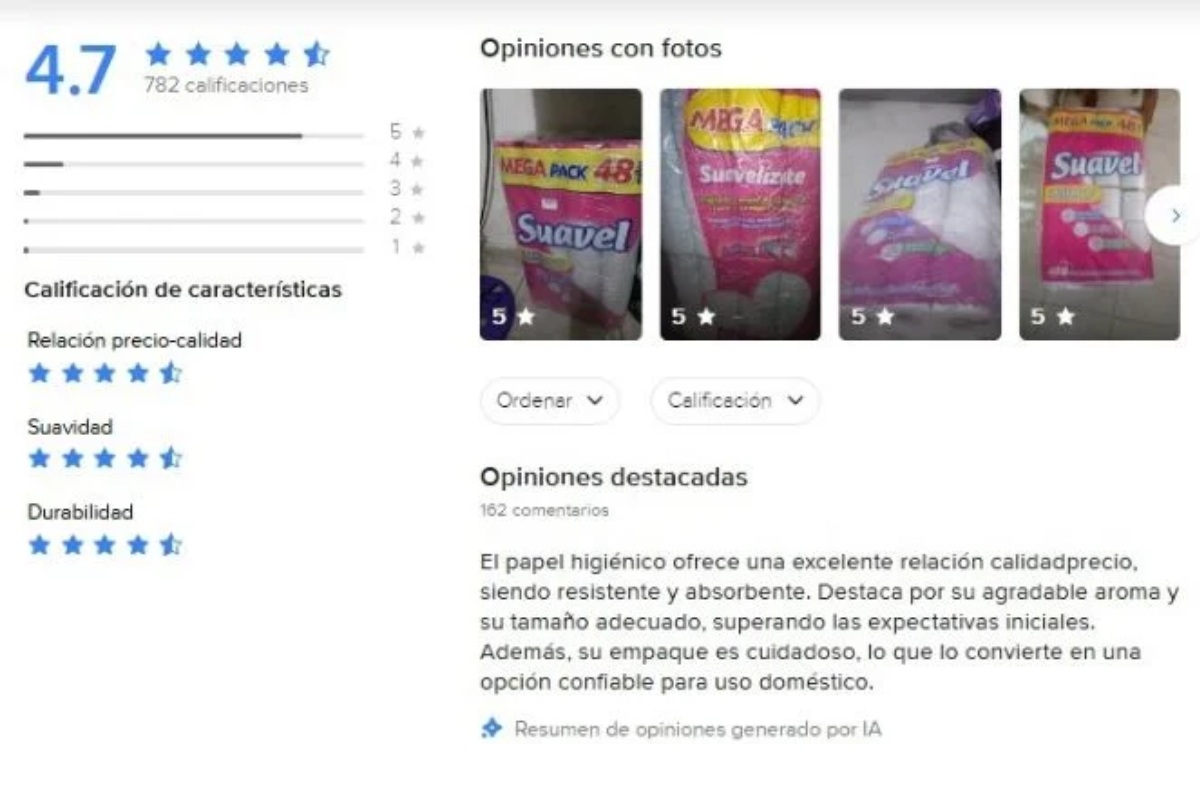The height and width of the screenshot is (795, 1200).
Task: Click the overall rating stars beside 4.7
Action: pyautogui.click(x=237, y=53)
